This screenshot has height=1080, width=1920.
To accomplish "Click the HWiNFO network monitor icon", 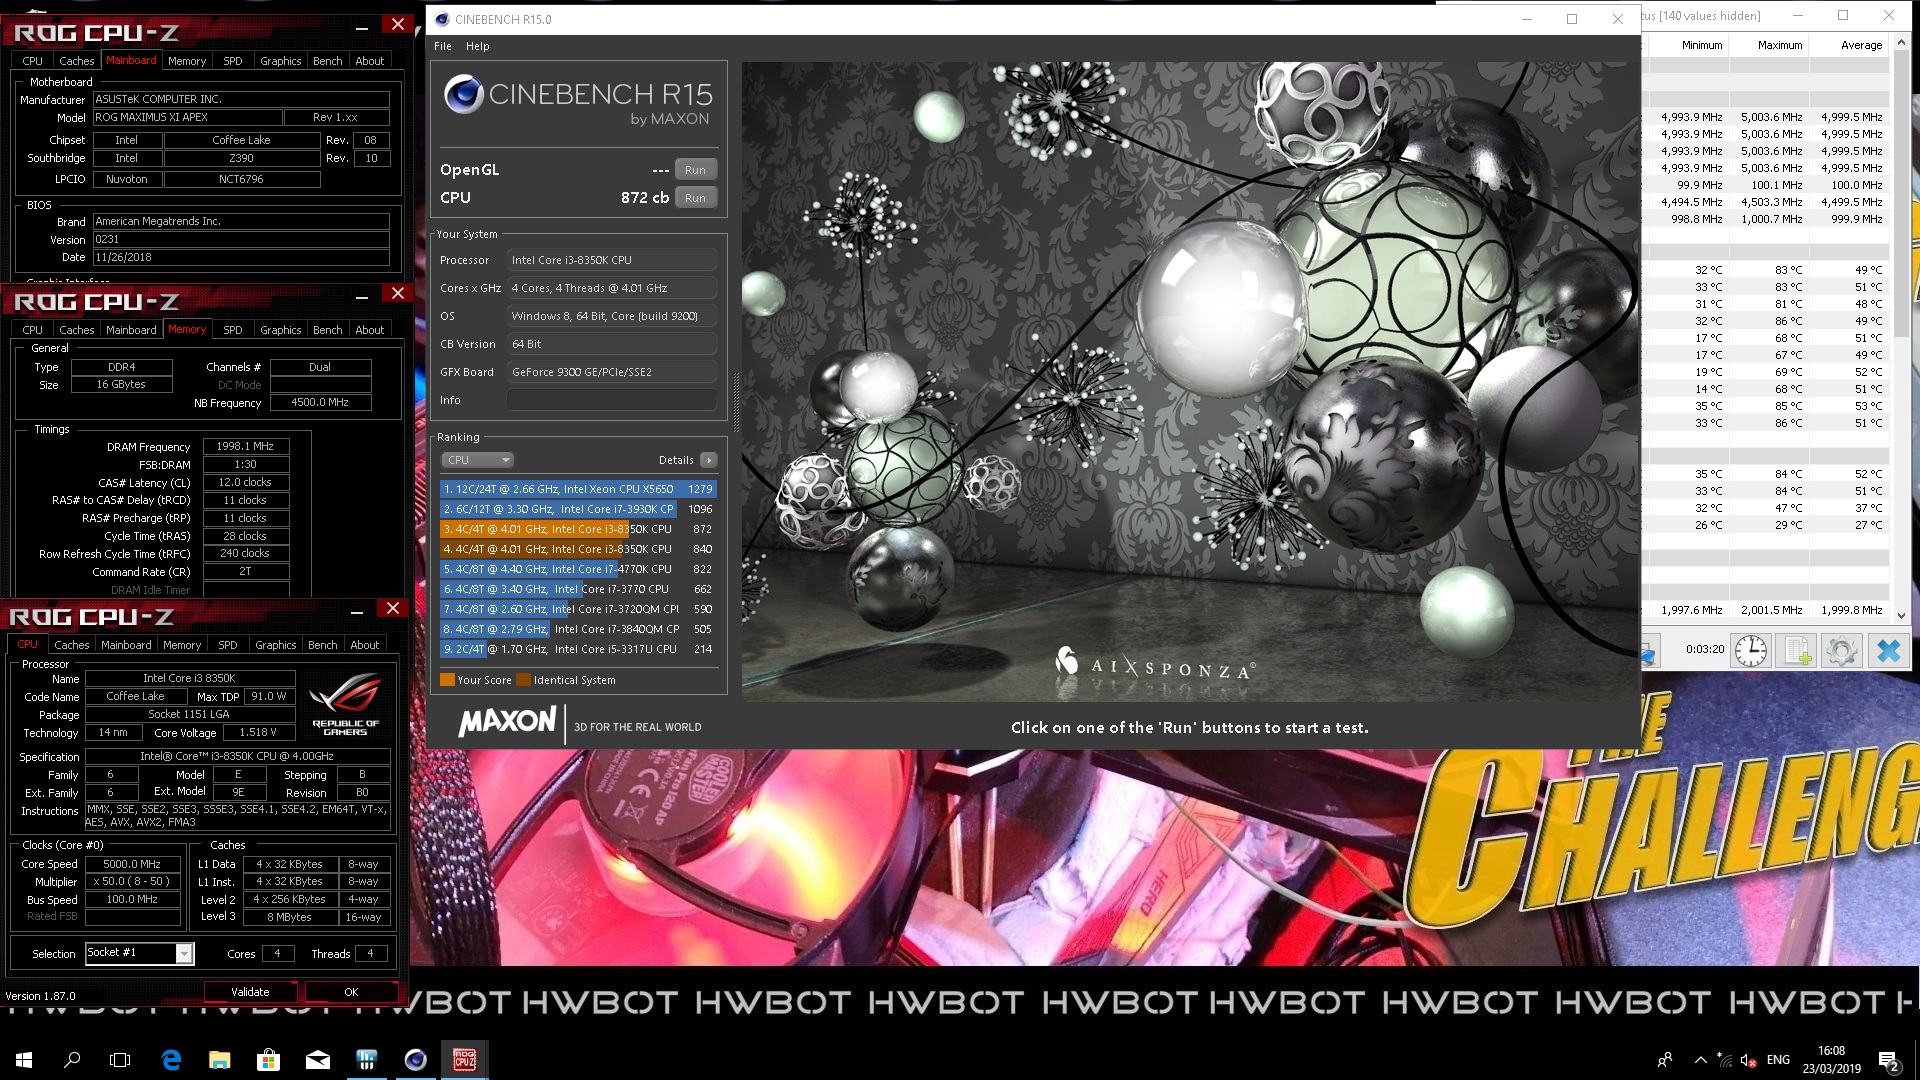I will pyautogui.click(x=1649, y=651).
